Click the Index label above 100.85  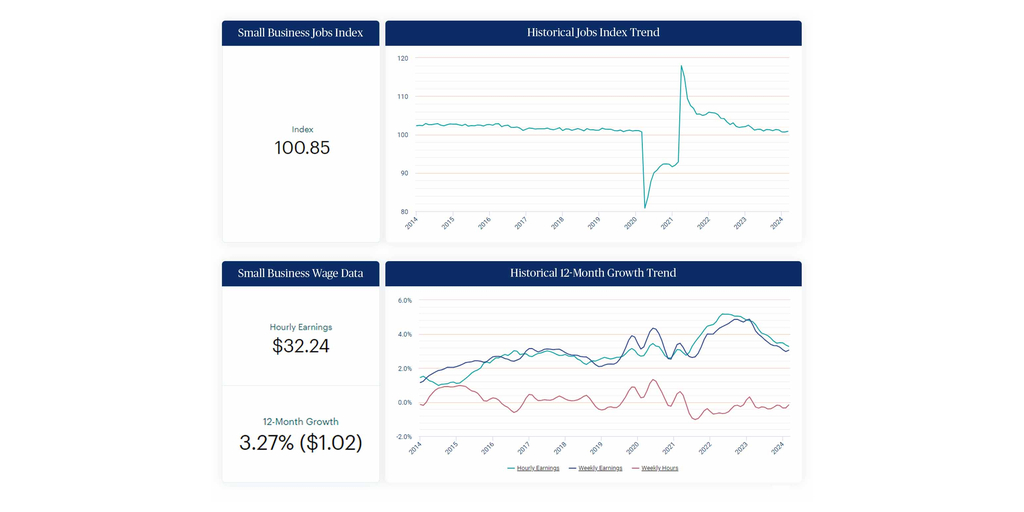(302, 129)
